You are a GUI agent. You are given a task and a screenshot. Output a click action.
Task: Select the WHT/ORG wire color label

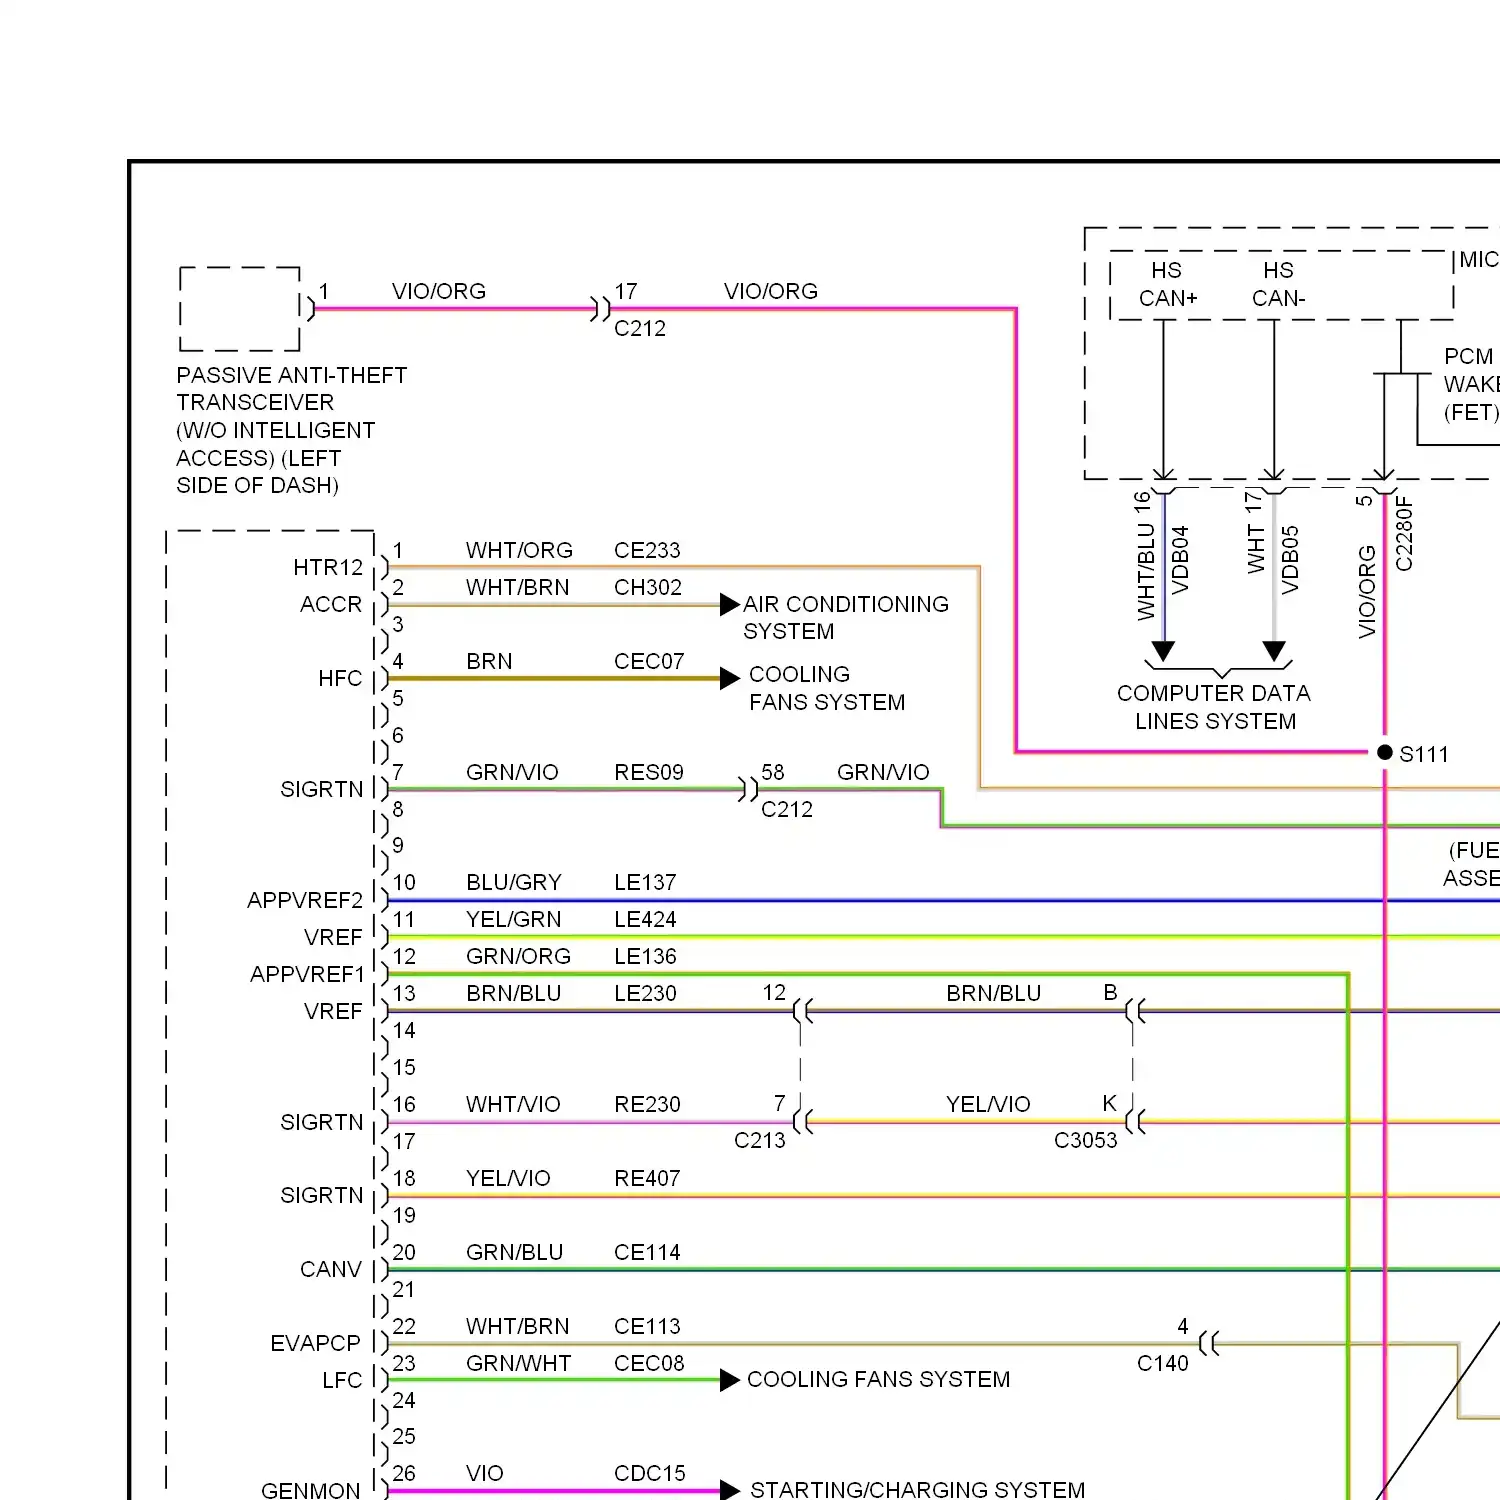pos(519,551)
